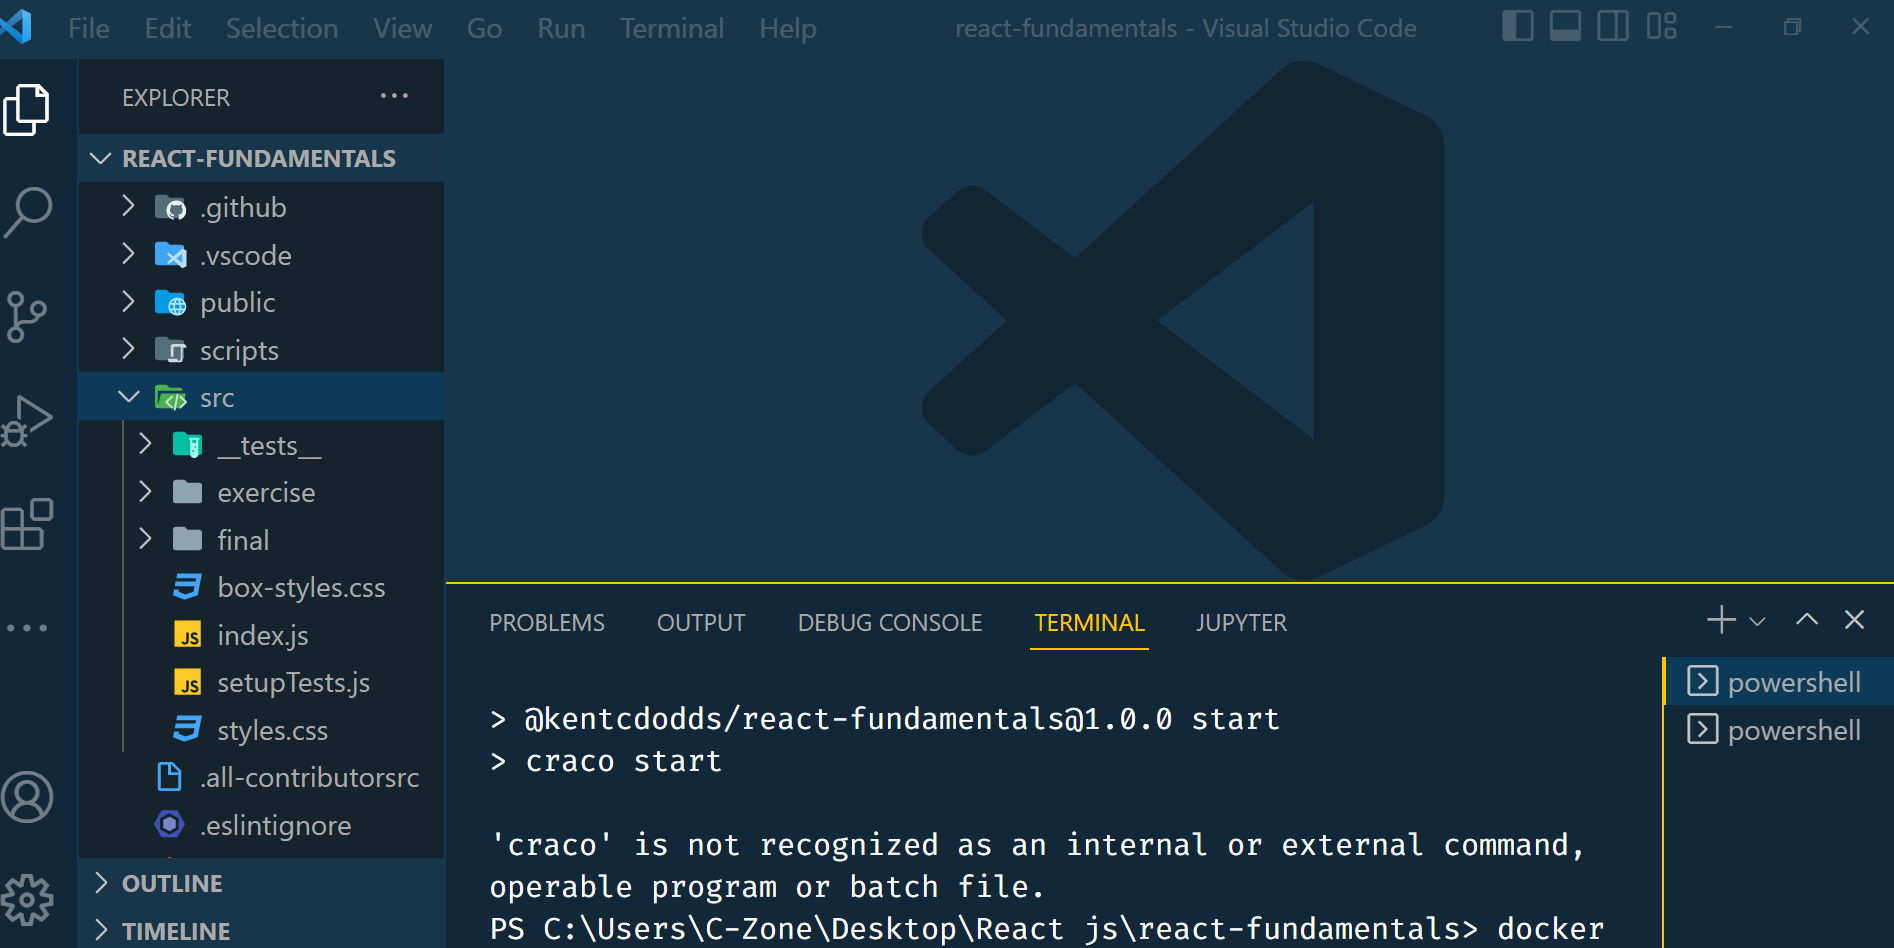
Task: Click the ESLint icon of .eslintignore
Action: pos(170,824)
